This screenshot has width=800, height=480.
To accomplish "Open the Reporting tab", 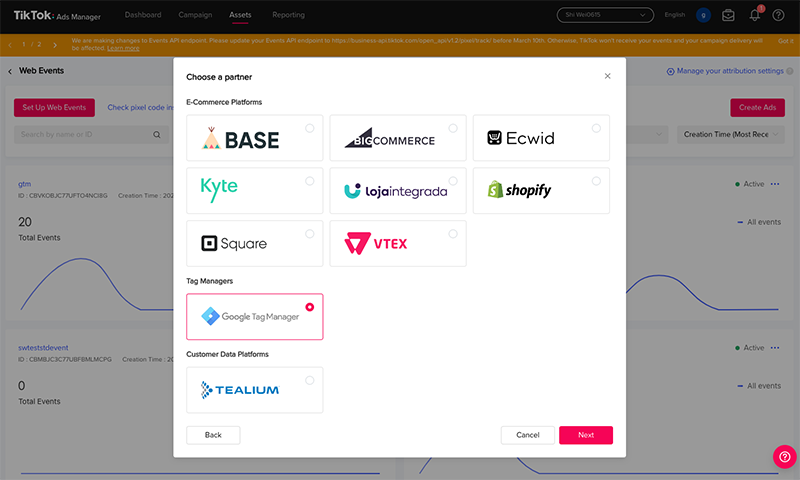I will coord(288,15).
